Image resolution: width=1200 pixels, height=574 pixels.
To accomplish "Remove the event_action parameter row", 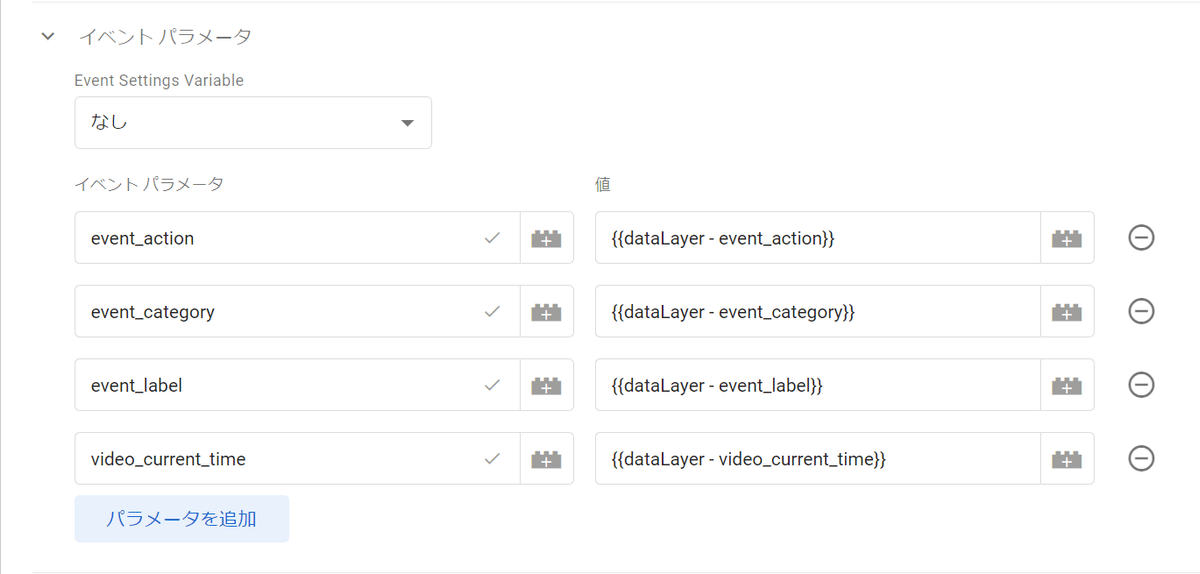I will [1141, 238].
